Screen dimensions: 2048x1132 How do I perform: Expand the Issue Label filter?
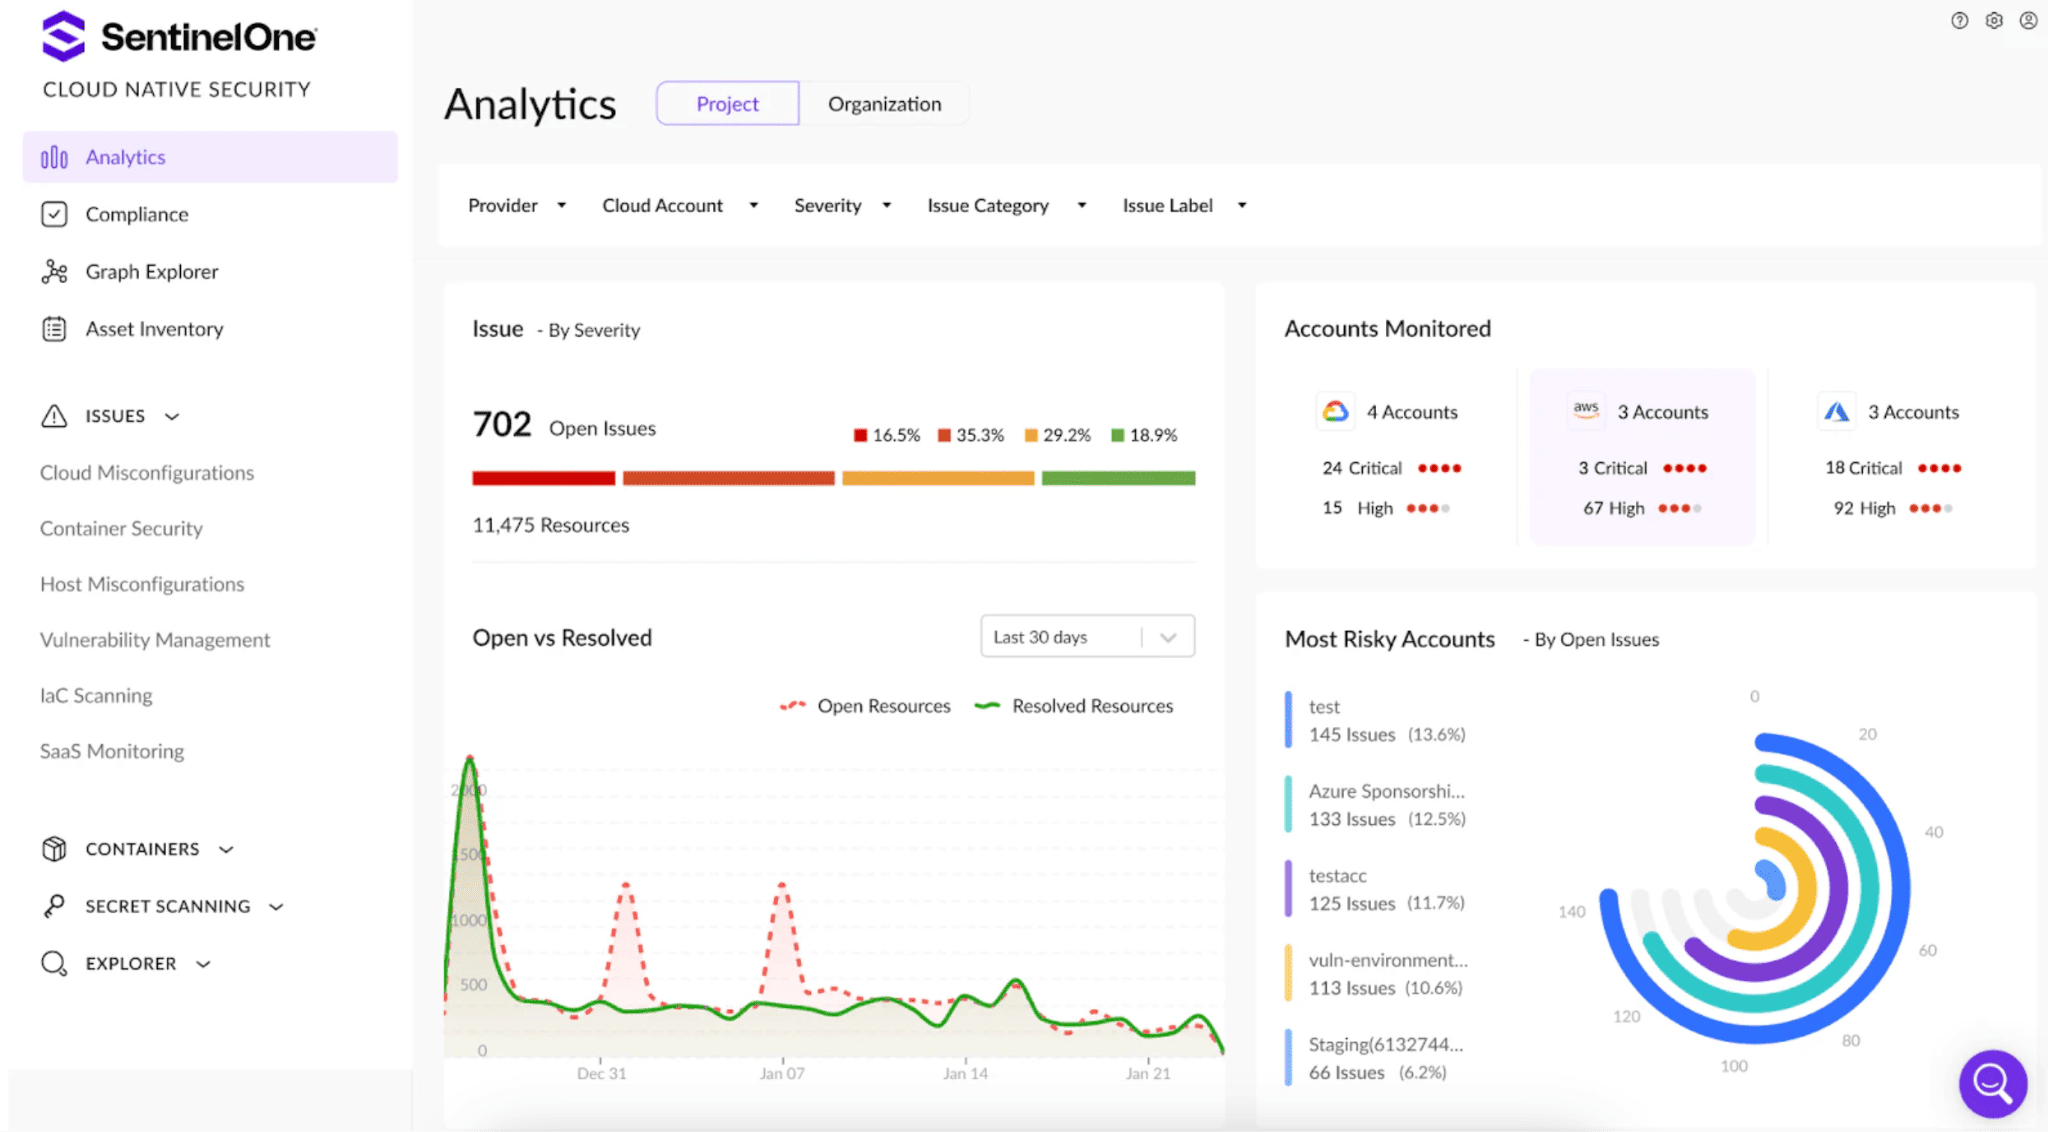[1184, 205]
